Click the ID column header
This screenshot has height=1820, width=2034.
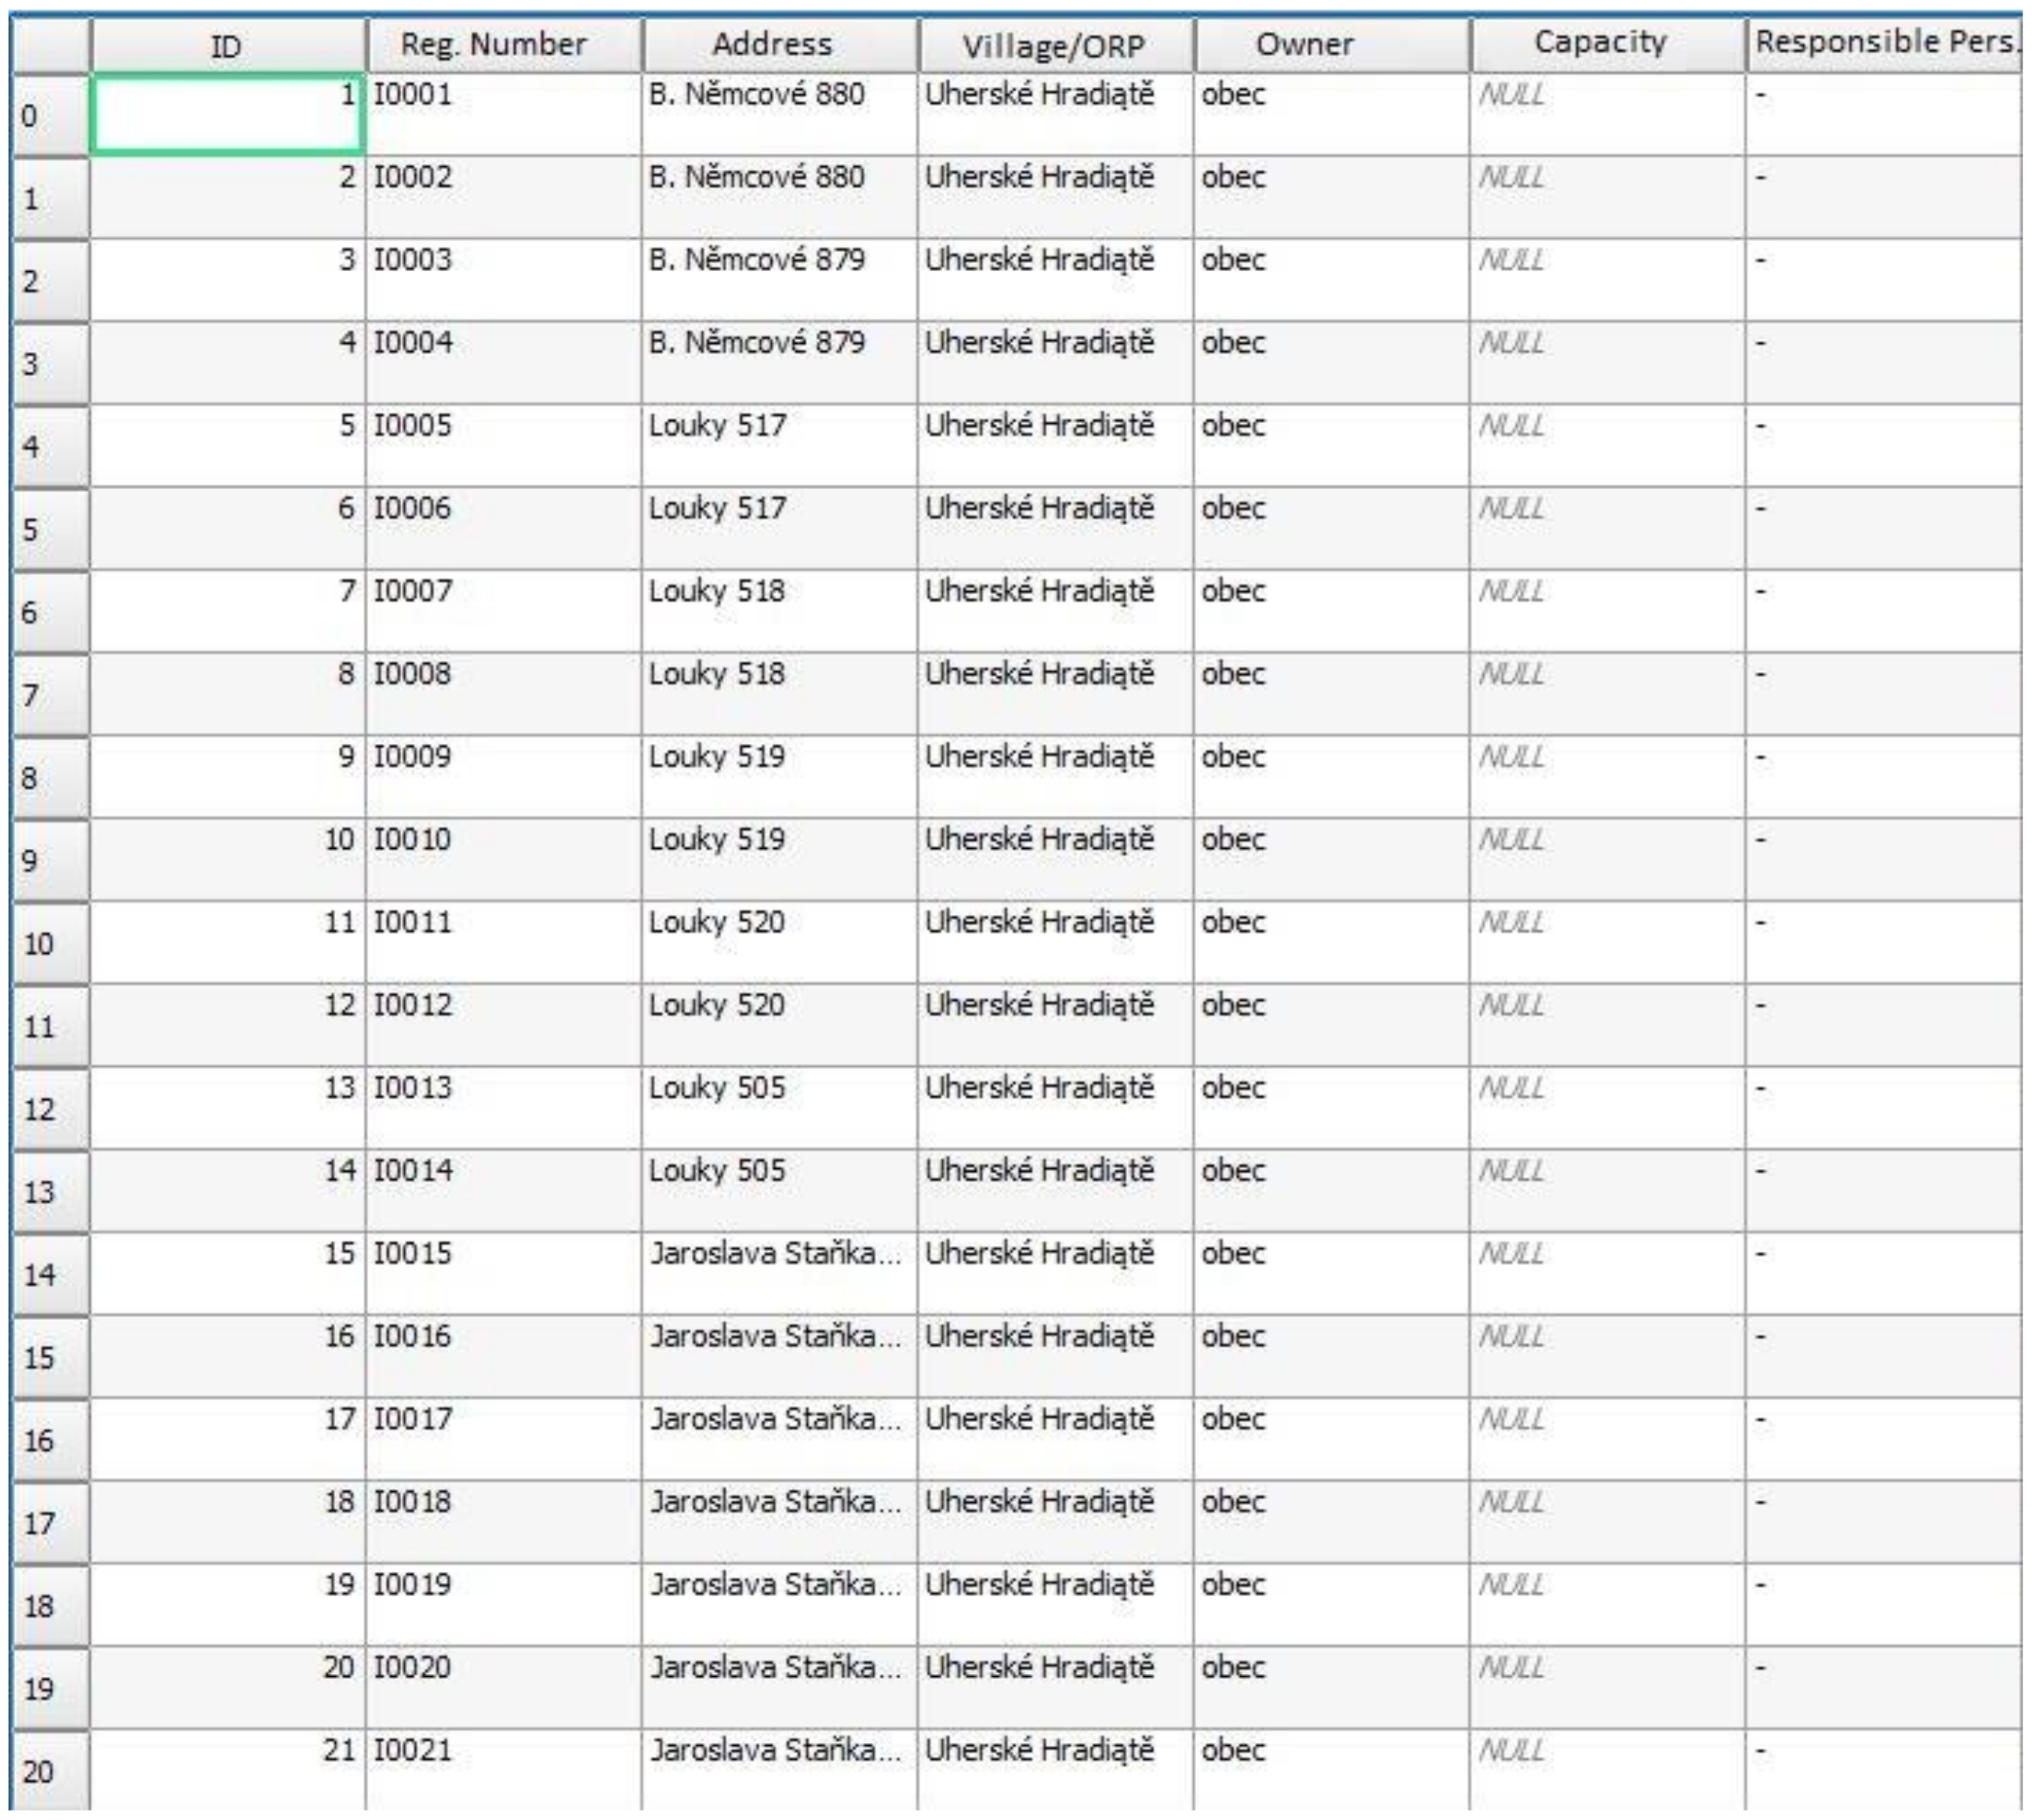227,46
